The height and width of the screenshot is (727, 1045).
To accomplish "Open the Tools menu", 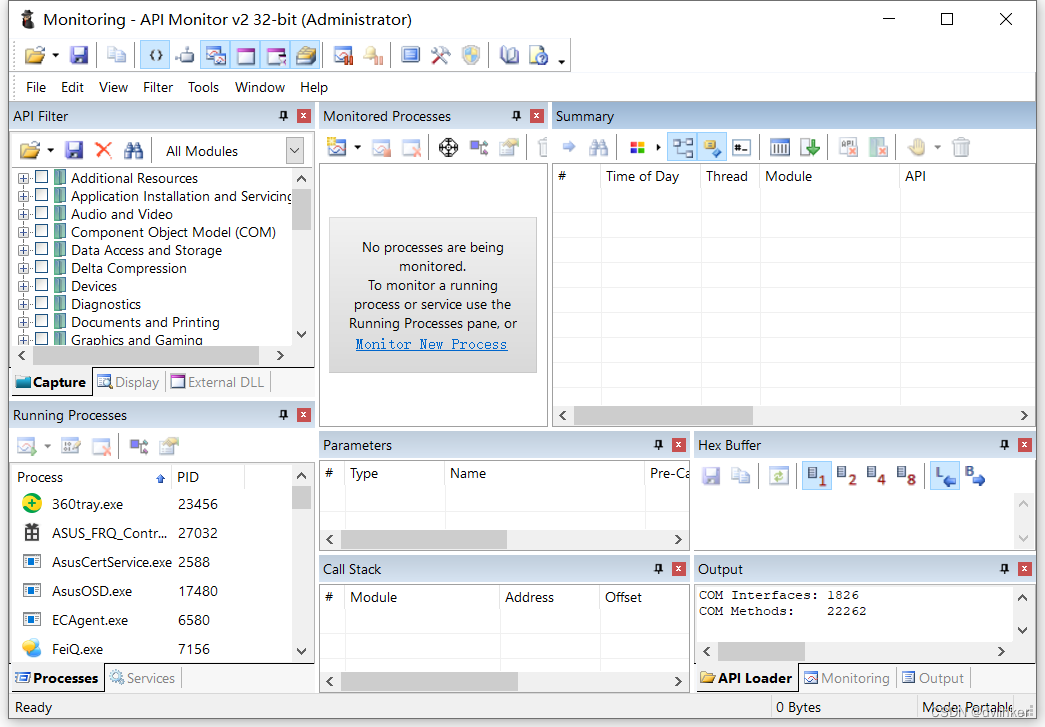I will pos(203,87).
